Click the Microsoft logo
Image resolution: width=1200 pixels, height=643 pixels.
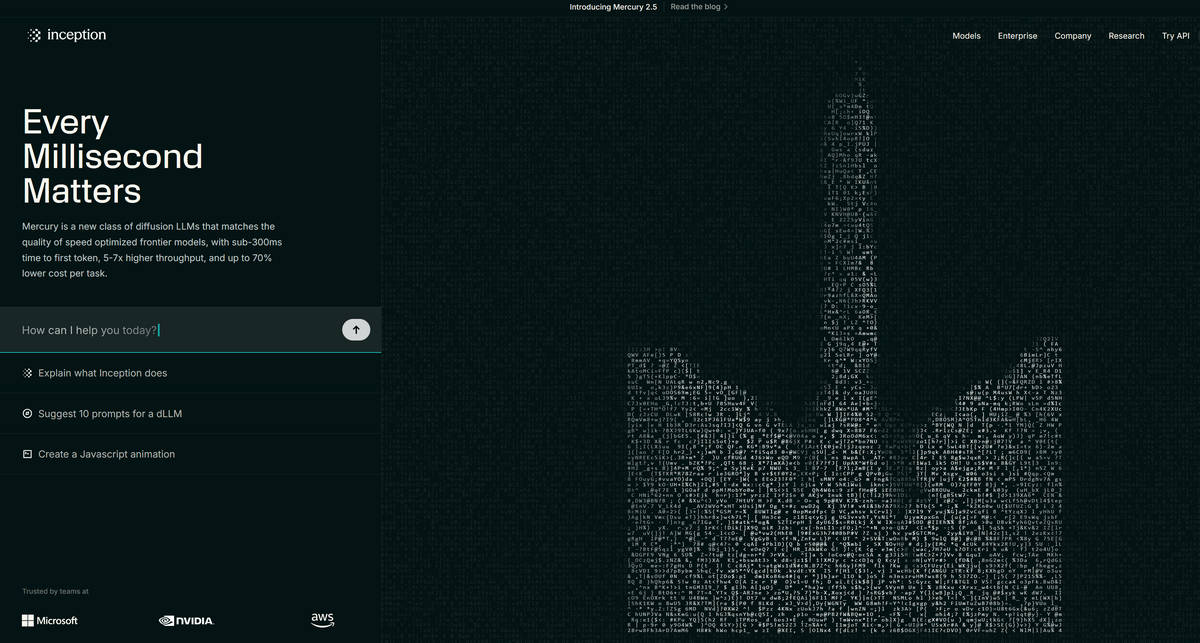click(50, 621)
